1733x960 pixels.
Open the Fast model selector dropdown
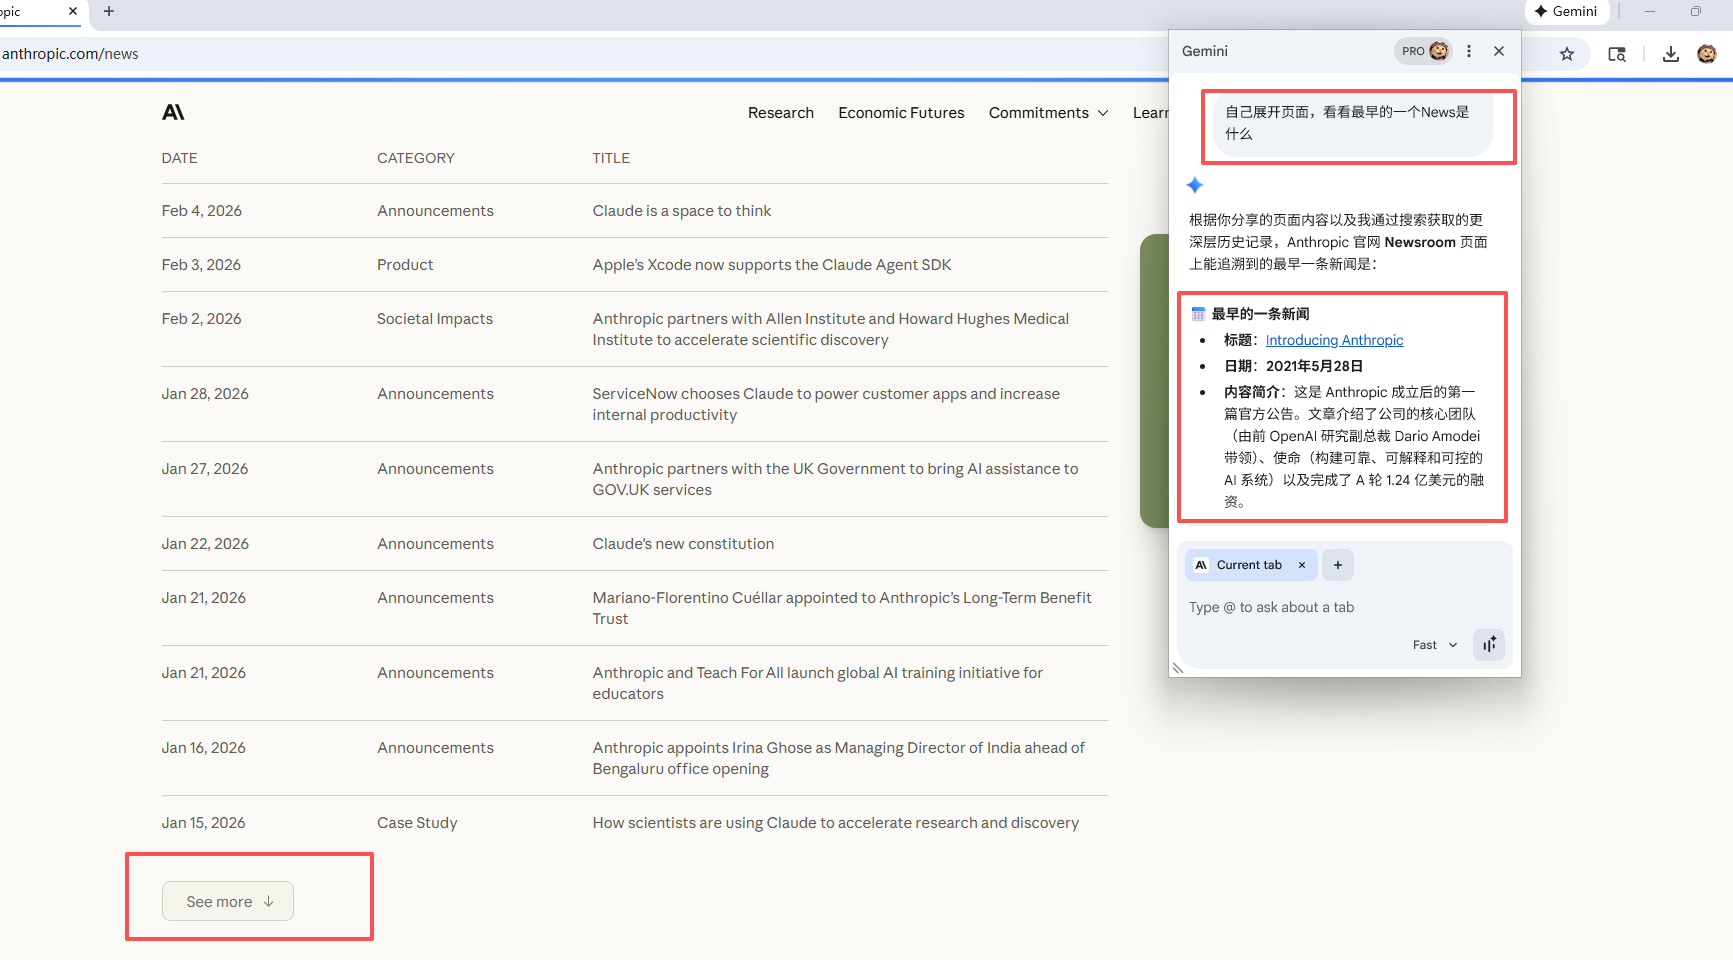pos(1435,645)
